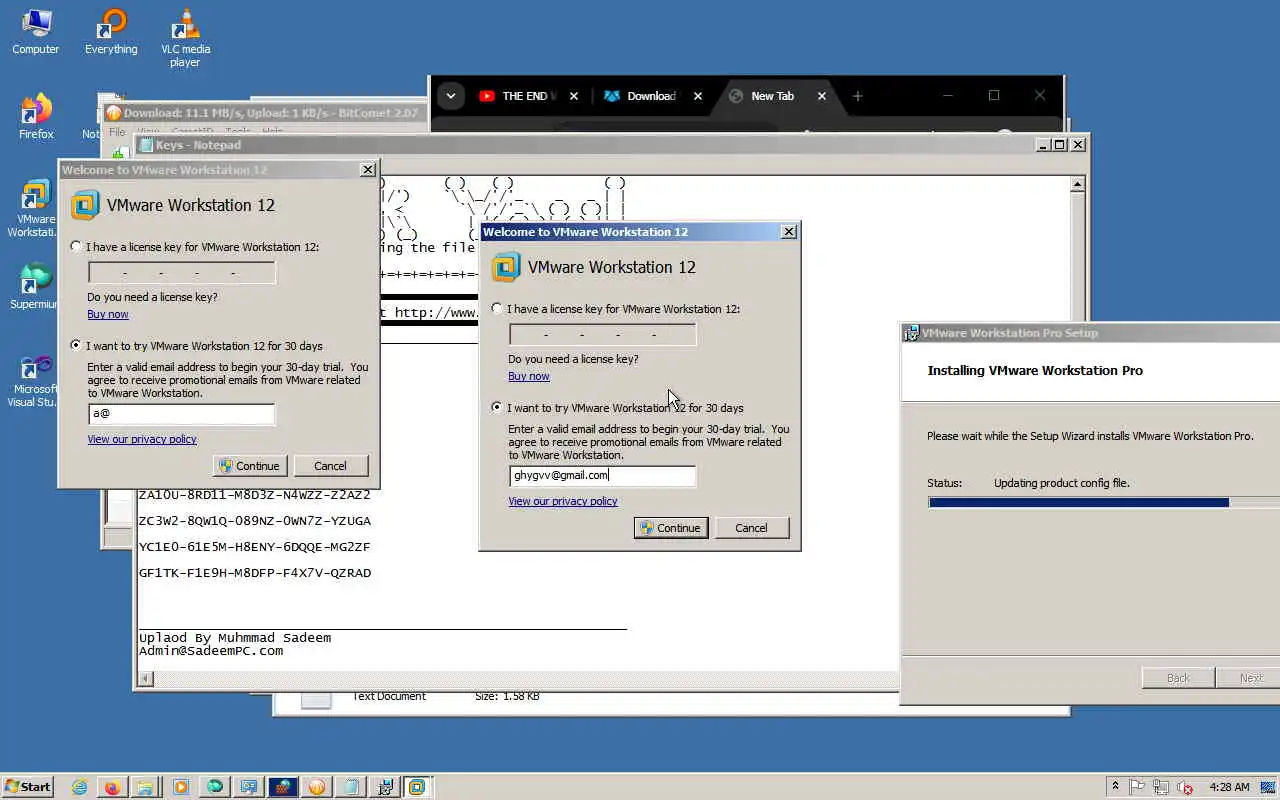Open Windows Explorer from the taskbar
Screen dimensions: 1280x800
pos(145,787)
